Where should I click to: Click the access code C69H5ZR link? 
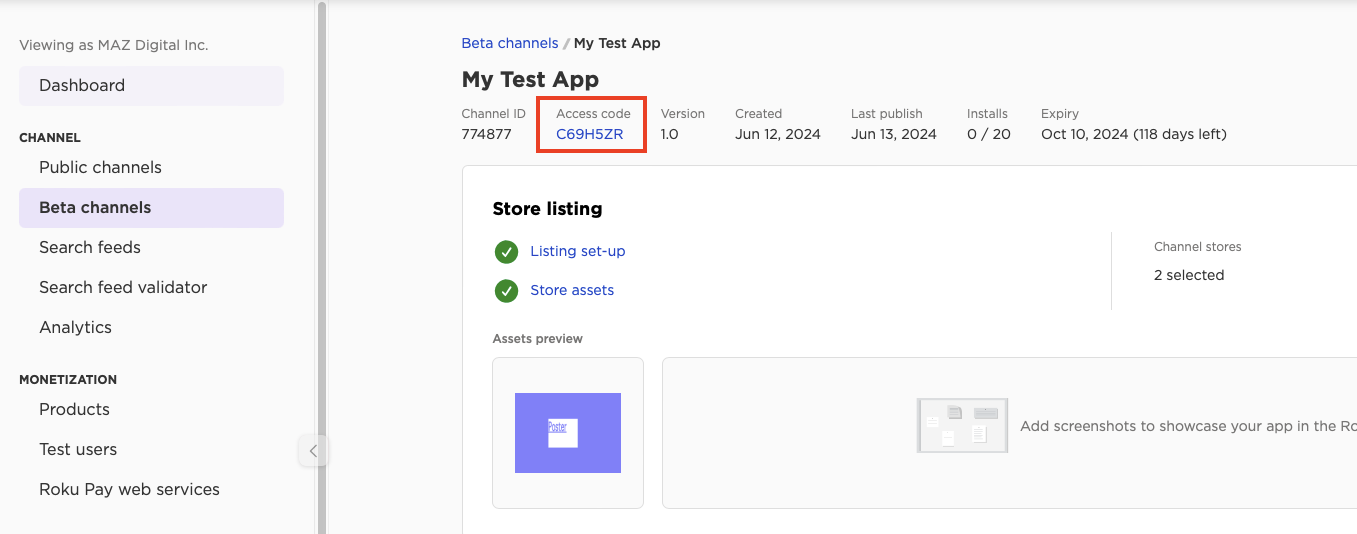coord(589,134)
